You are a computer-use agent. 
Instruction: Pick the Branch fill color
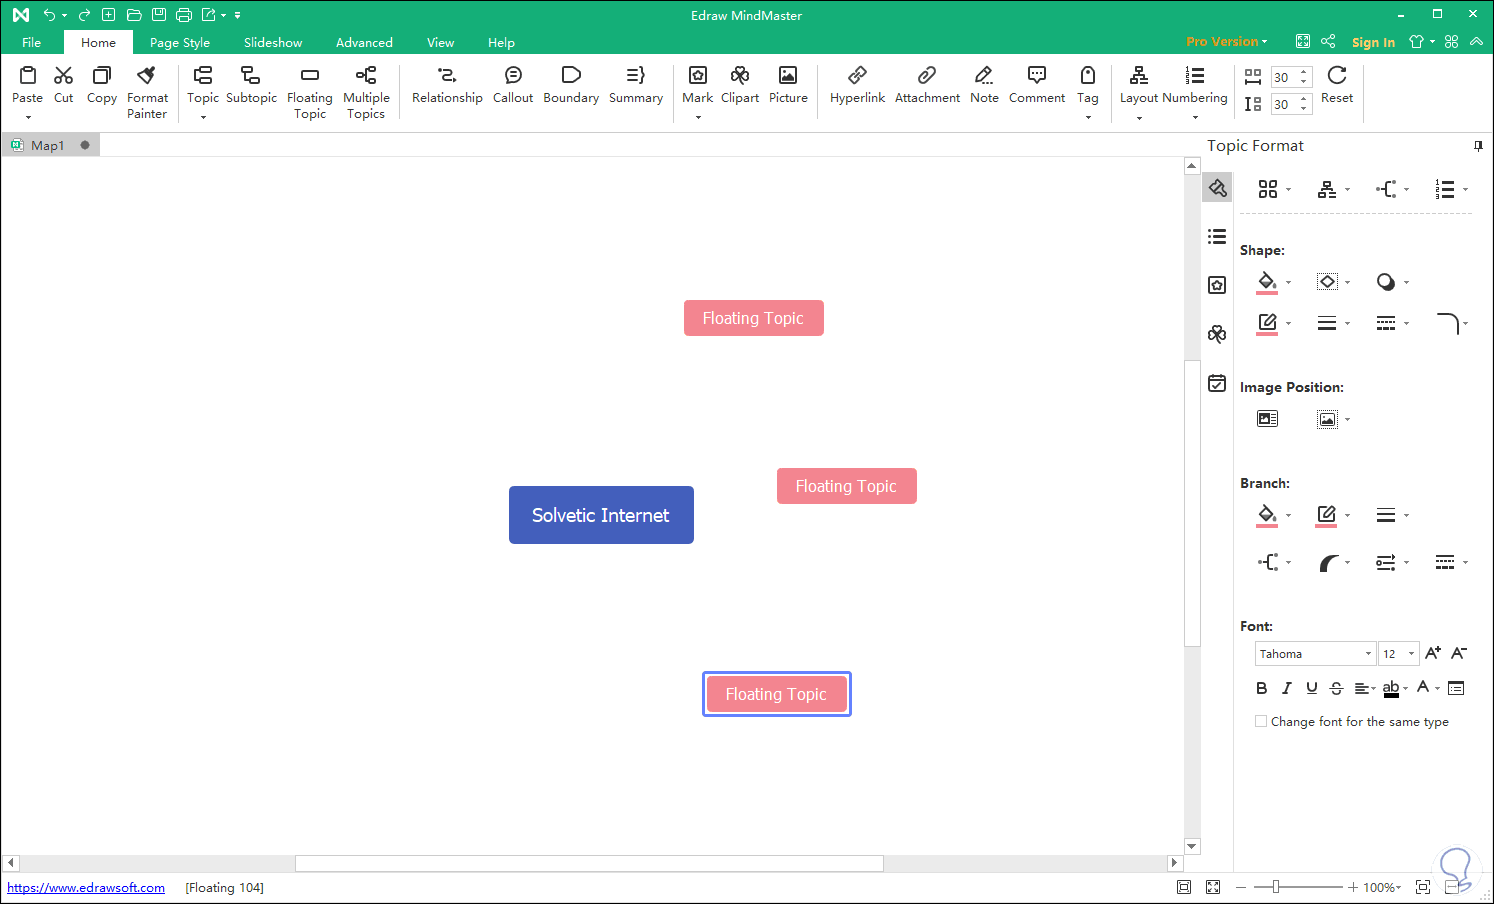coord(1267,515)
